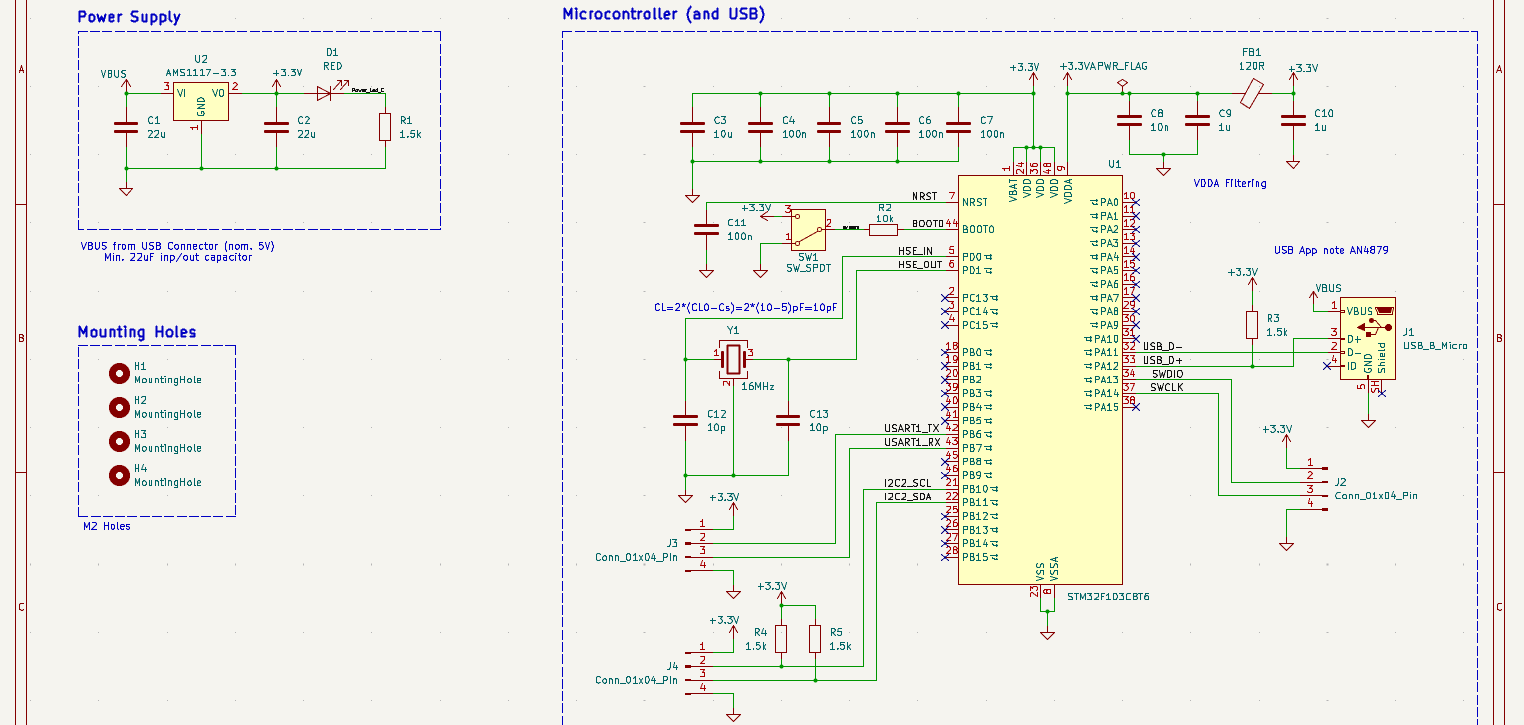
Task: Click mounting hole symbol H4
Action: pyautogui.click(x=119, y=475)
